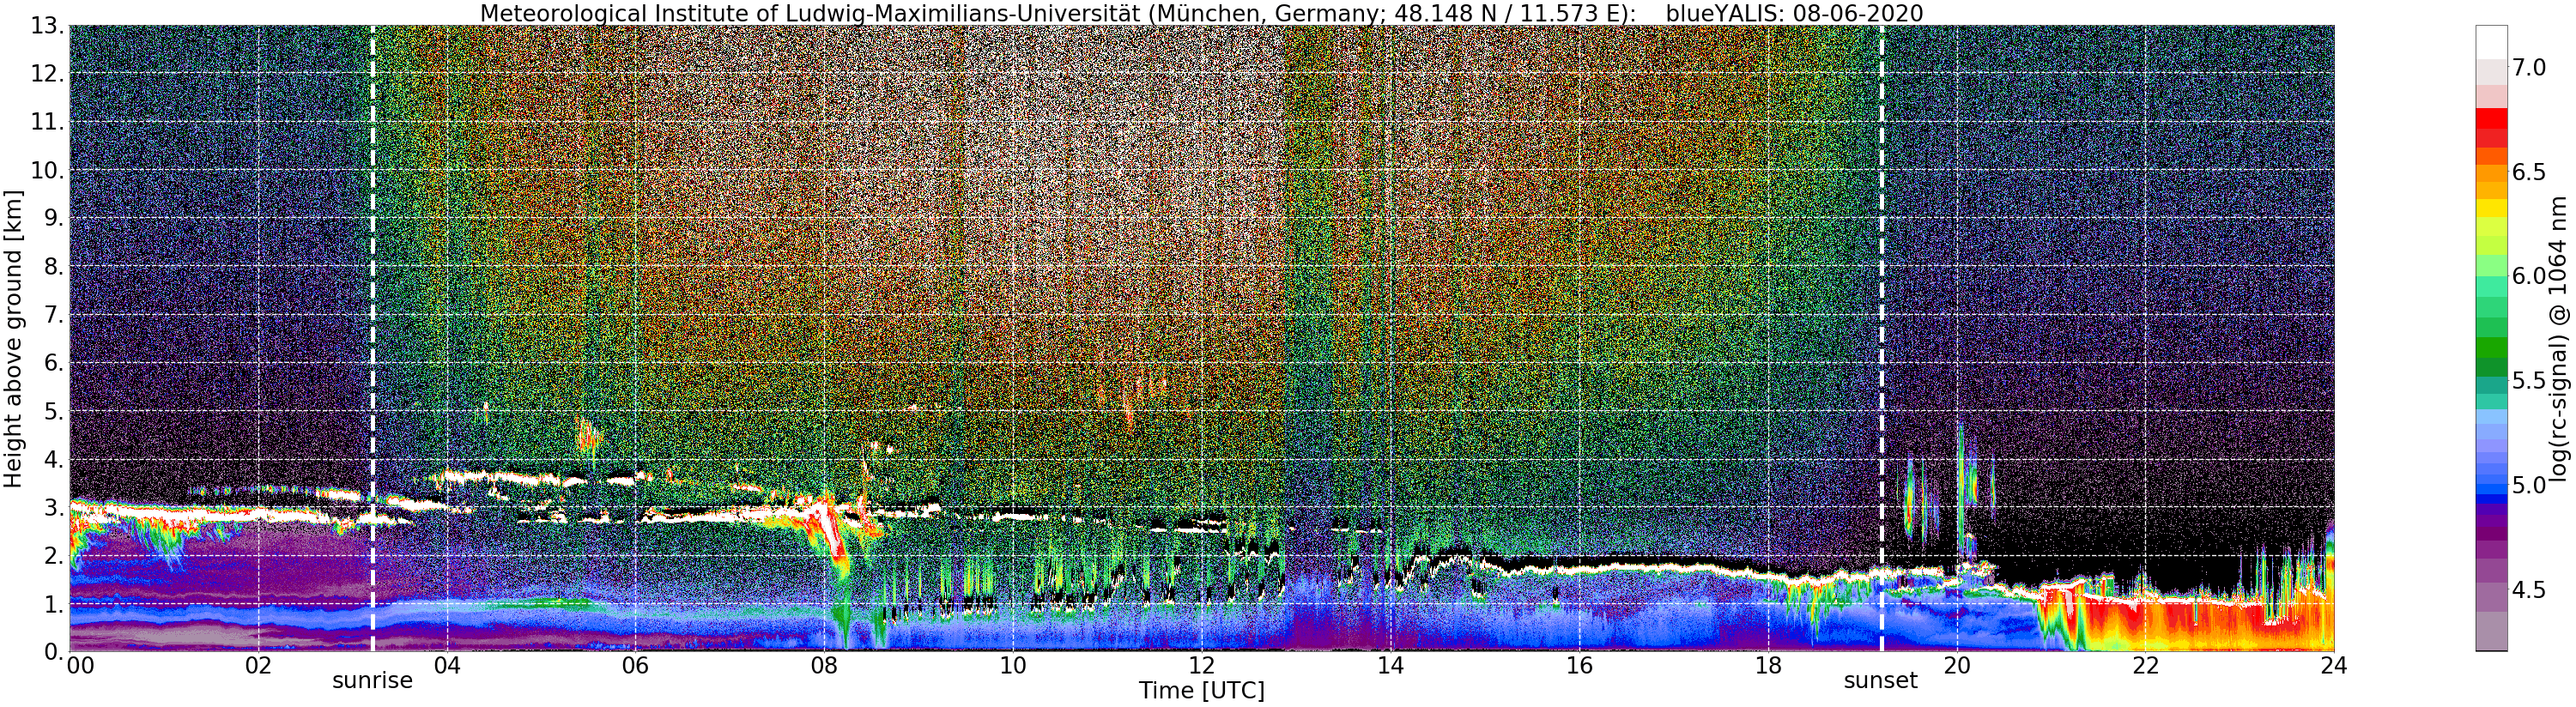This screenshot has height=707, width=2576.
Task: Click the 'sunrise' label below the axis
Action: click(x=372, y=681)
